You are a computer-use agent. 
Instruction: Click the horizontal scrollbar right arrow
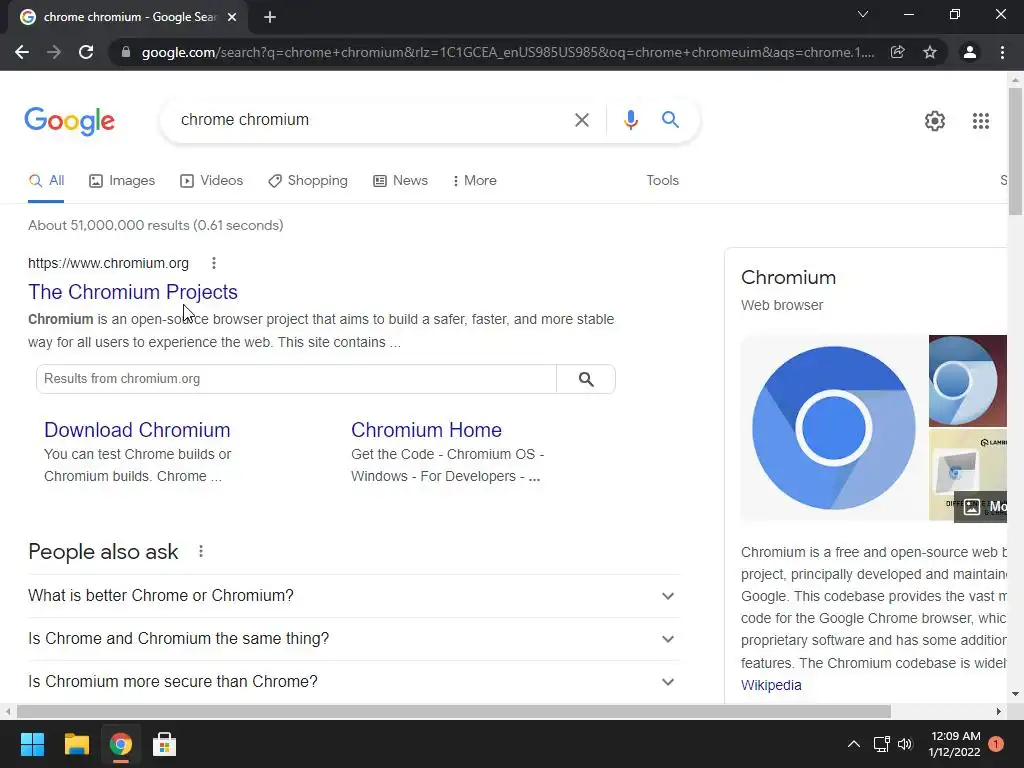(999, 711)
